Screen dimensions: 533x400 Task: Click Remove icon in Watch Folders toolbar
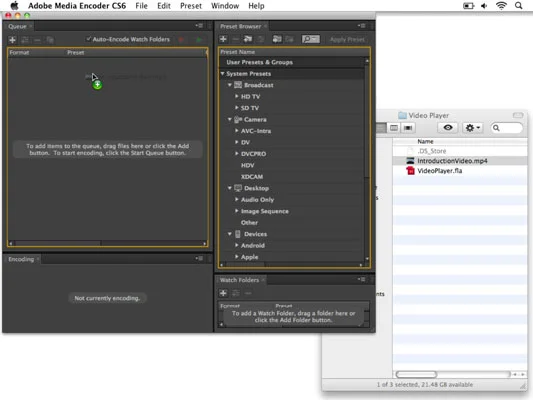[x=248, y=293]
